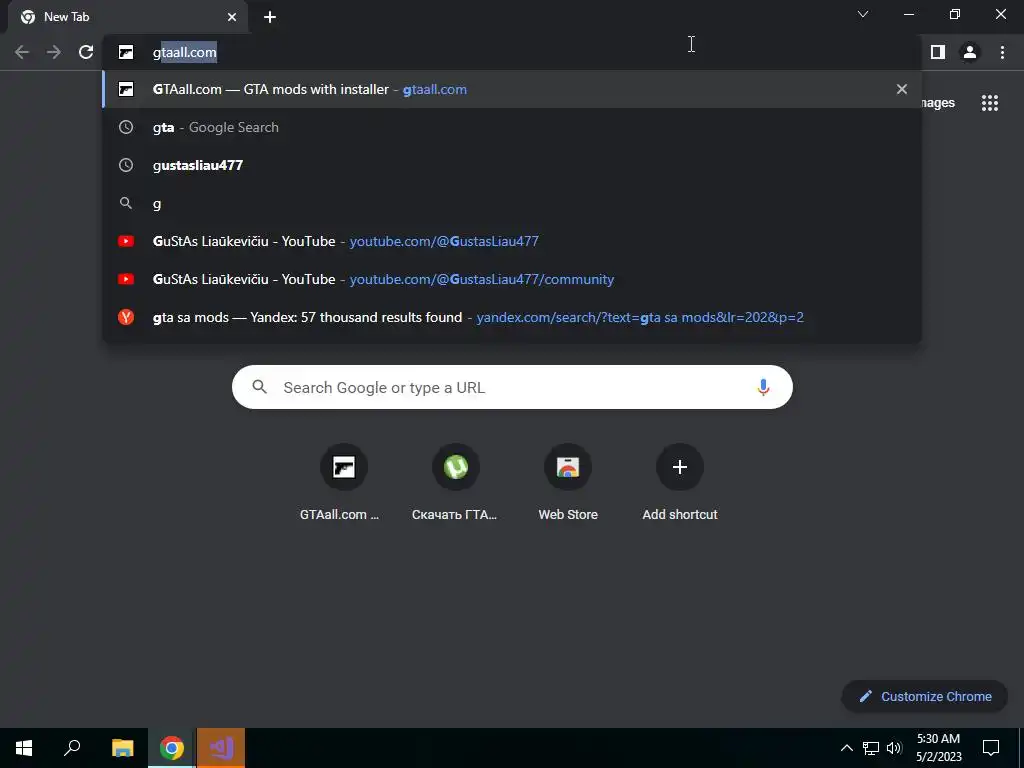Click the Chrome icon in the taskbar
This screenshot has width=1024, height=768.
click(x=172, y=748)
